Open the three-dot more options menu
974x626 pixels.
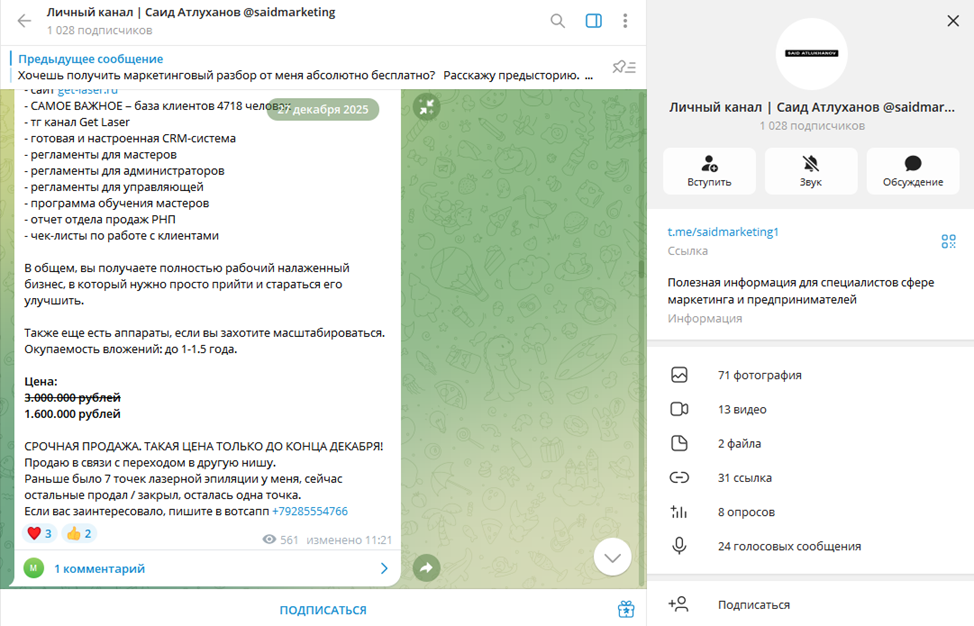625,21
